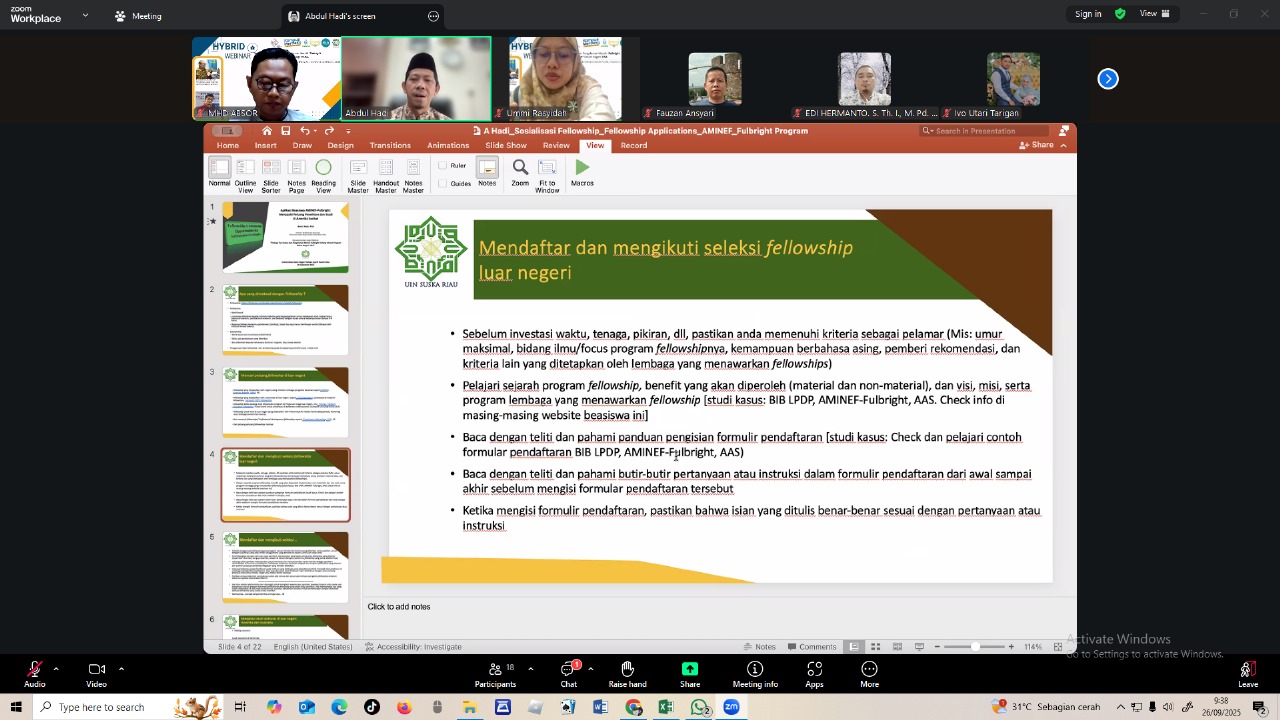
Task: Unmute the Zoom Audio microphone icon
Action: [x=35, y=670]
